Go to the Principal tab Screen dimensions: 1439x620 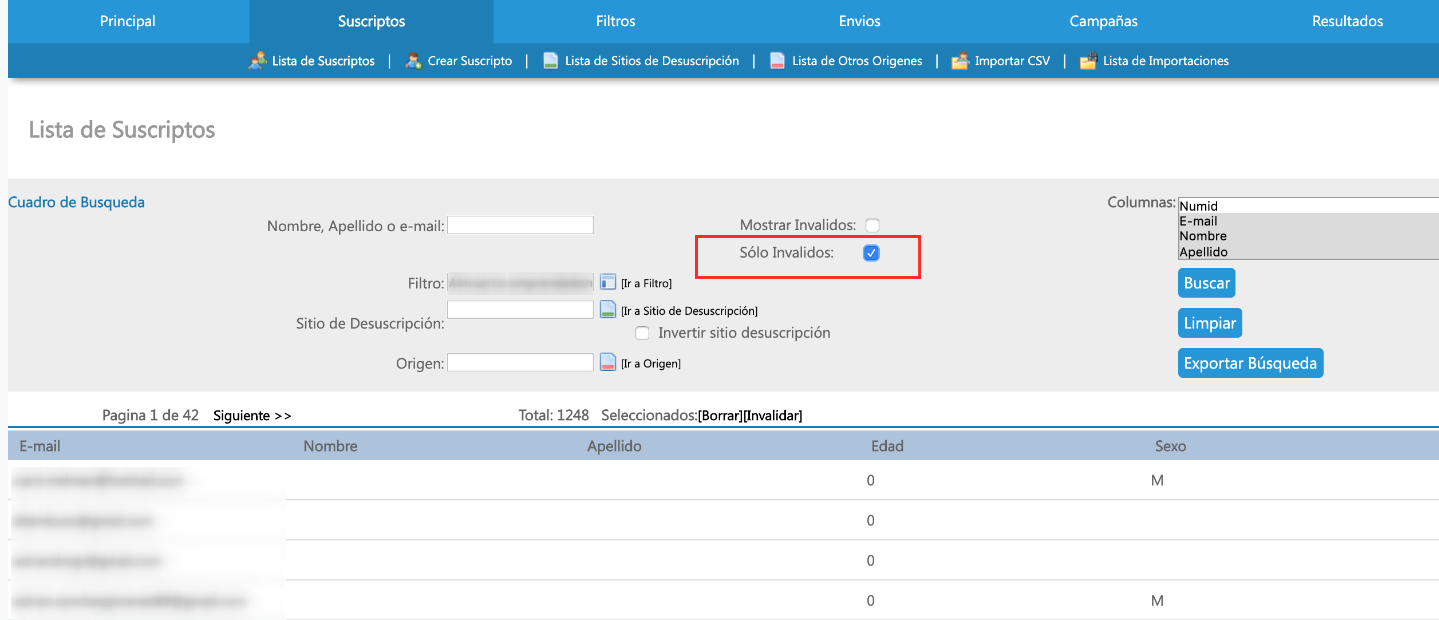[x=128, y=21]
